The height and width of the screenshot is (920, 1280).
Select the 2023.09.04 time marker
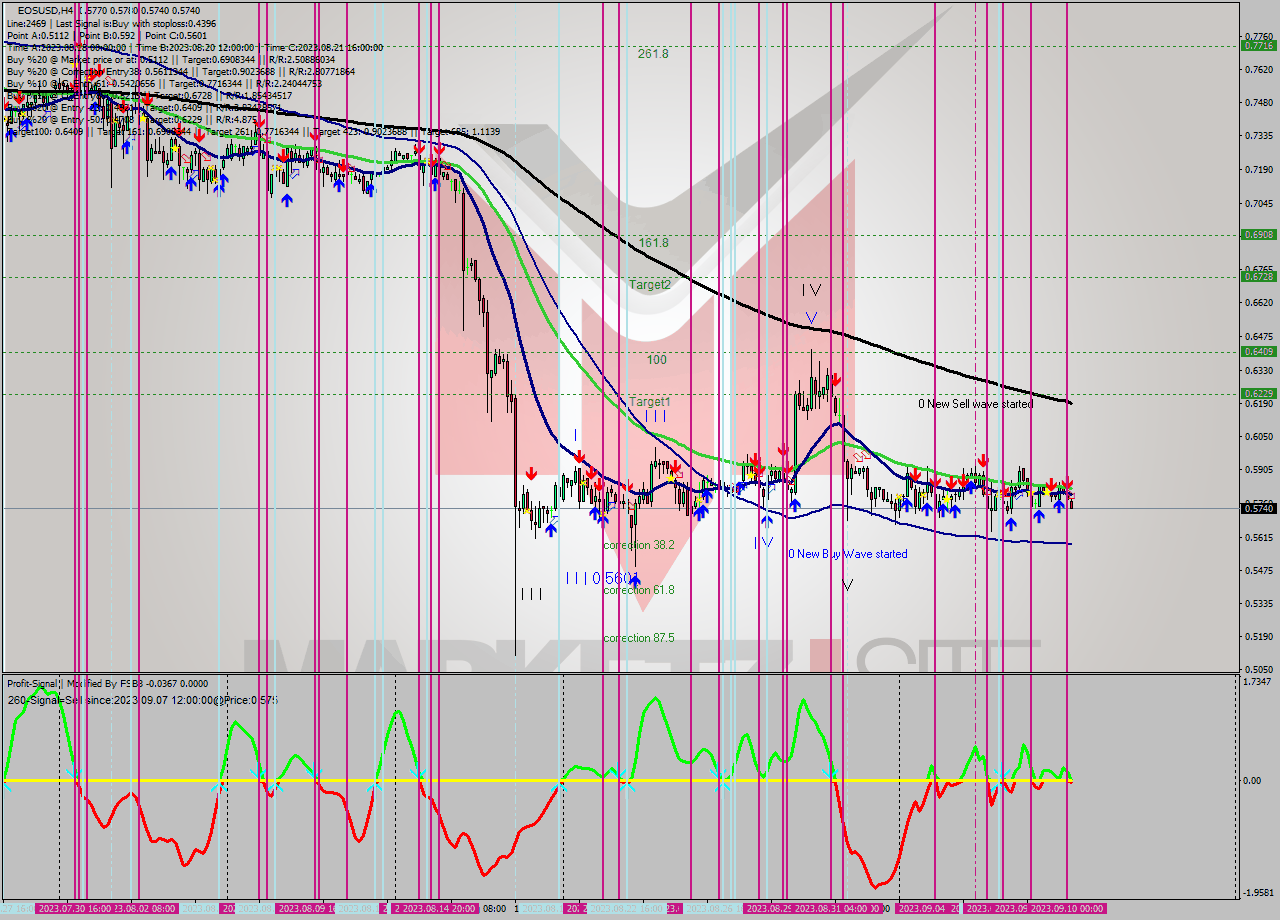[x=923, y=908]
